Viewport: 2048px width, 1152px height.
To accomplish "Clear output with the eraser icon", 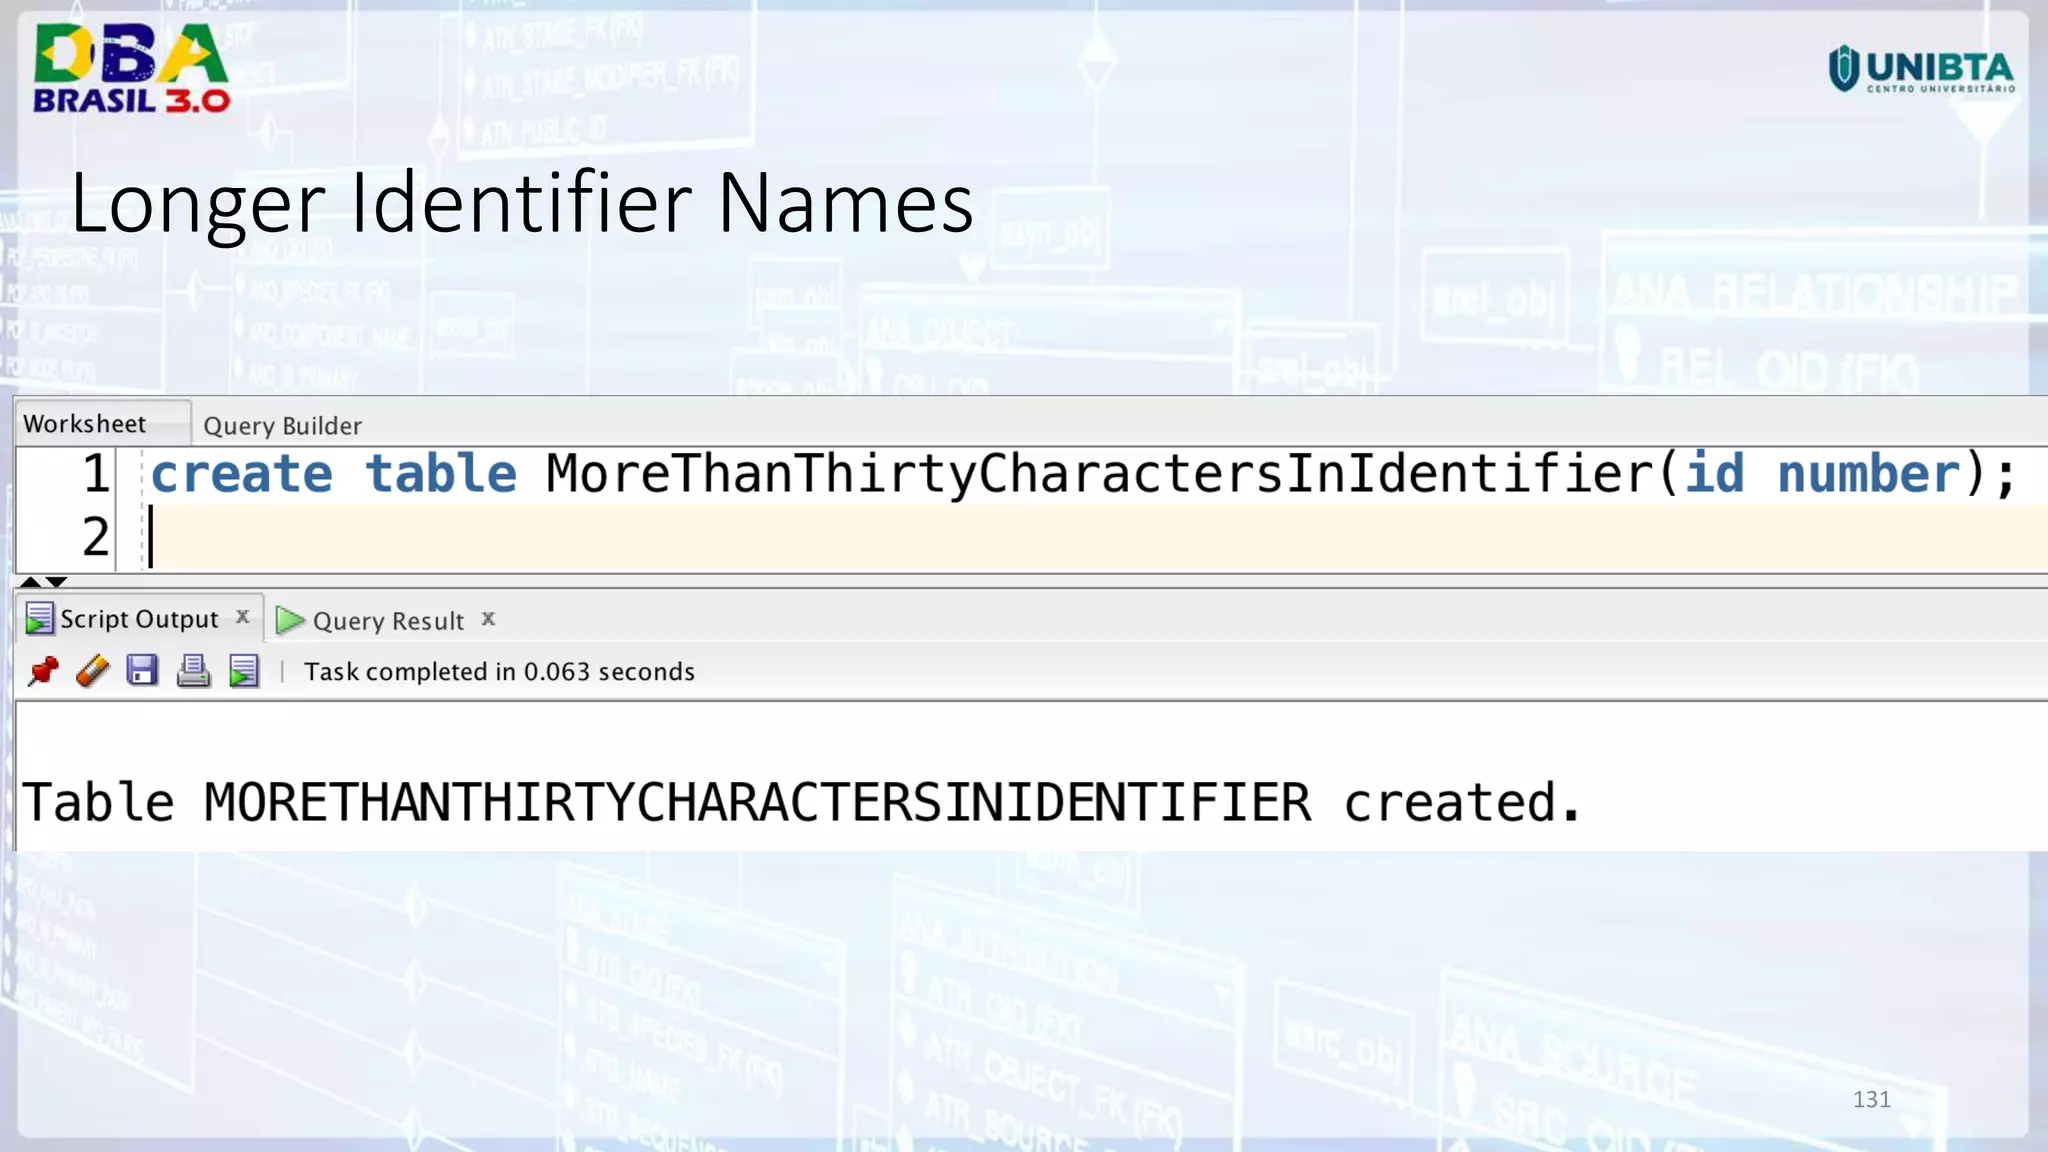I will click(x=92, y=671).
